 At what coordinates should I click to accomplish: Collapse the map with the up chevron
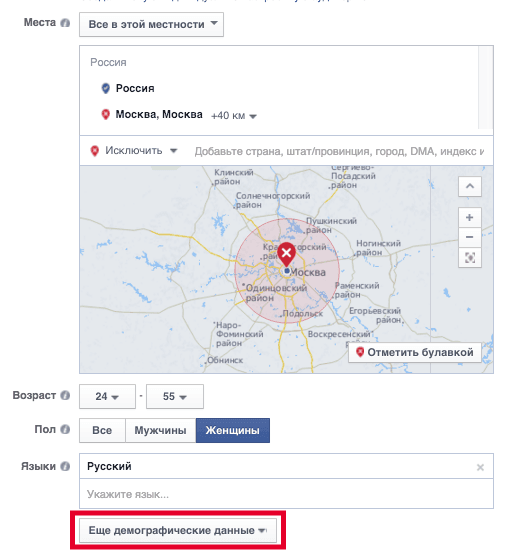click(x=470, y=186)
